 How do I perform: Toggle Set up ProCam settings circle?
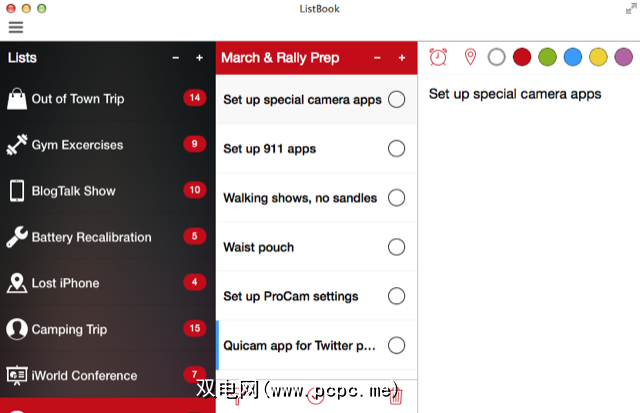click(396, 296)
